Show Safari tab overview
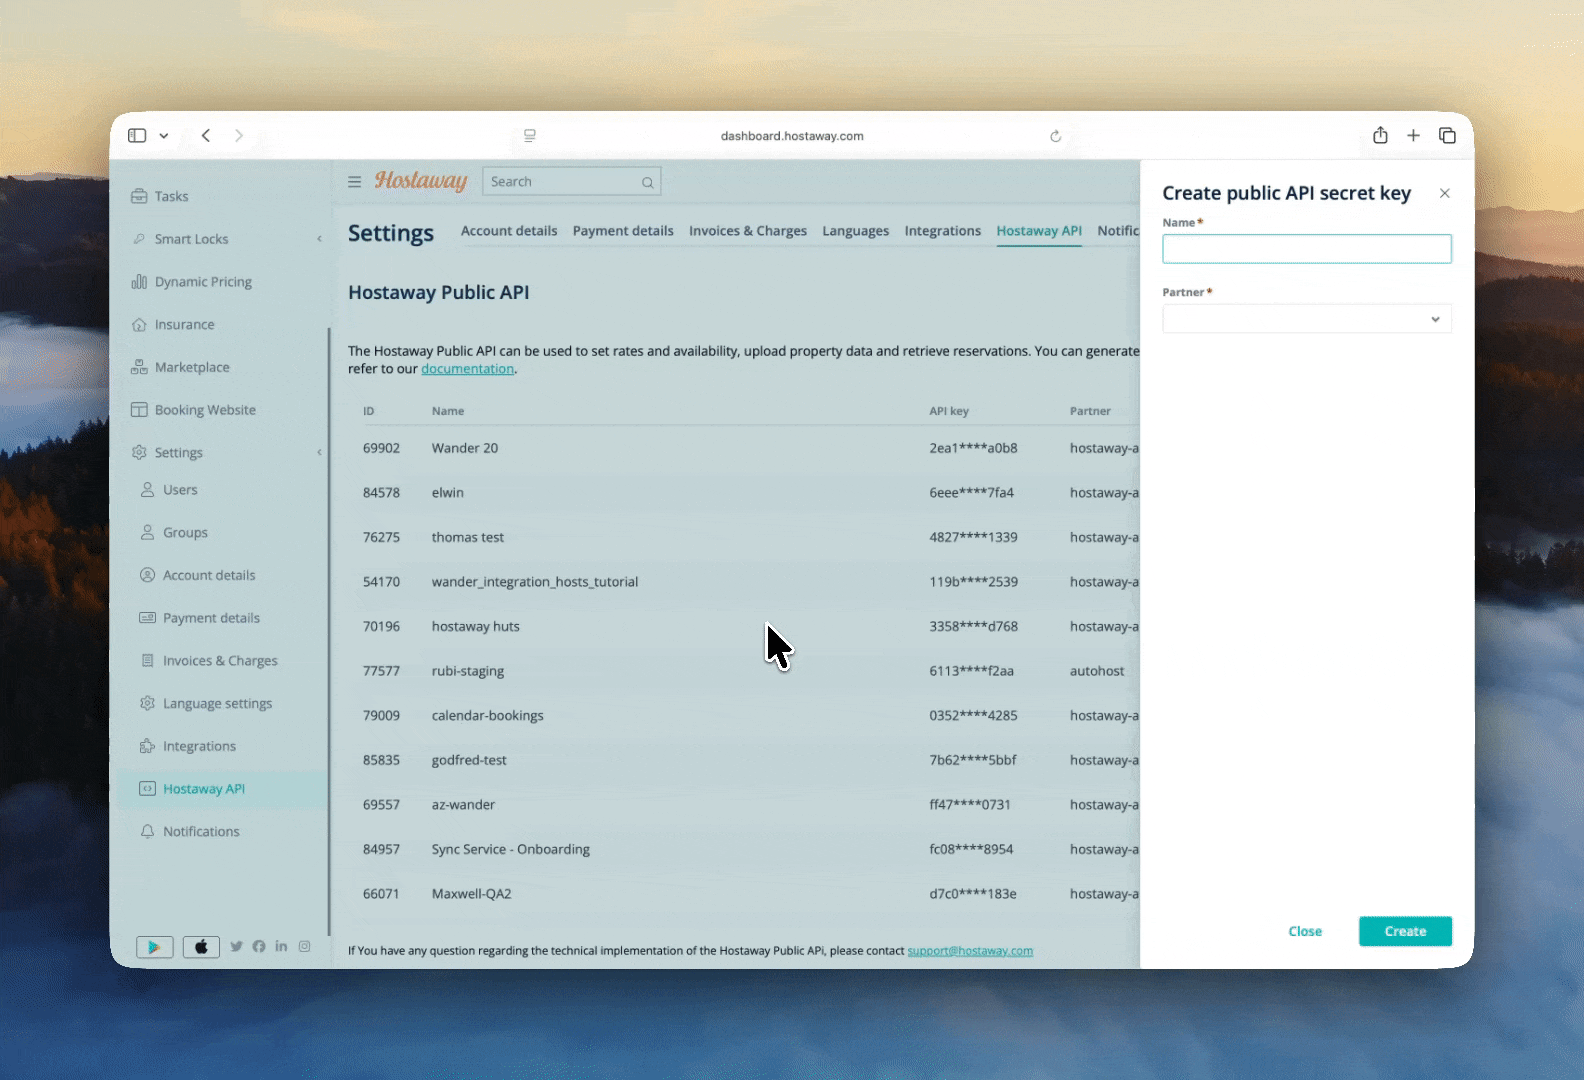1584x1080 pixels. 1447,135
